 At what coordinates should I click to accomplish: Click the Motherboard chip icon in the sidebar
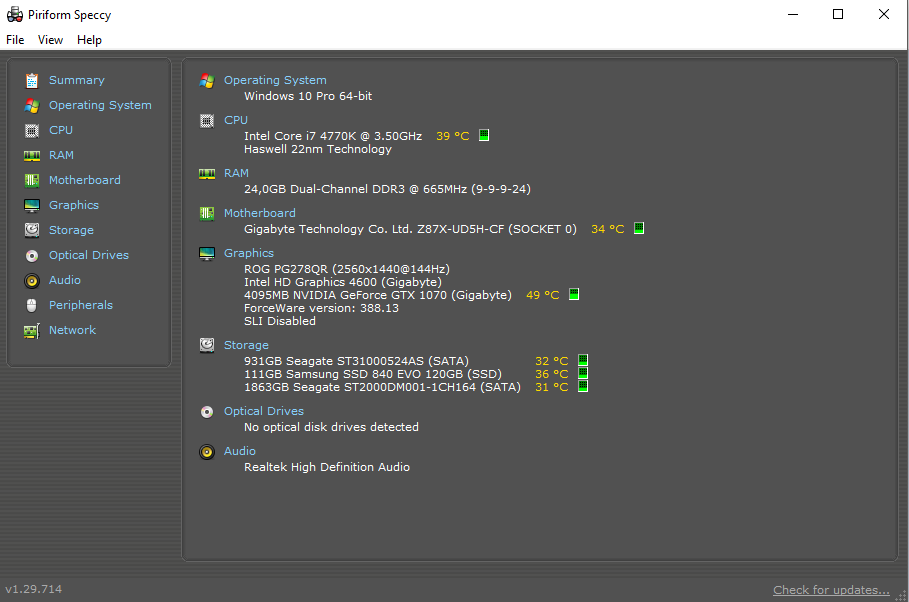tap(33, 179)
